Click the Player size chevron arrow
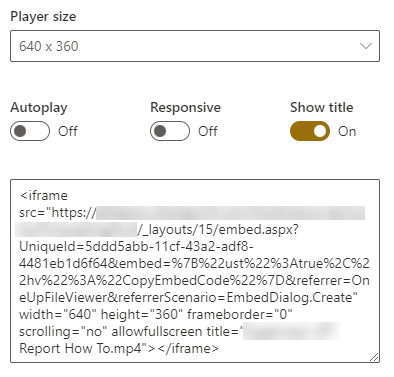This screenshot has height=377, width=394. click(366, 46)
